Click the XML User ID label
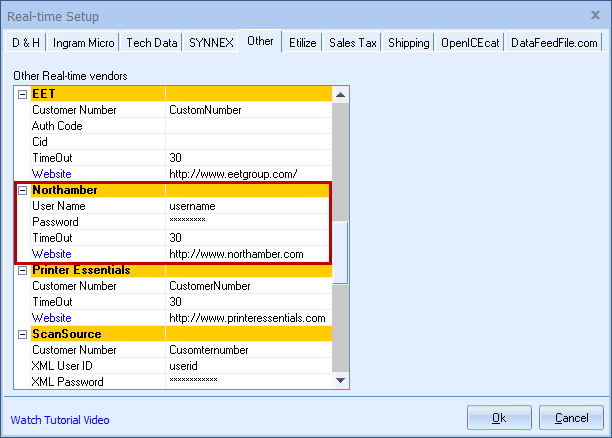 click(62, 366)
